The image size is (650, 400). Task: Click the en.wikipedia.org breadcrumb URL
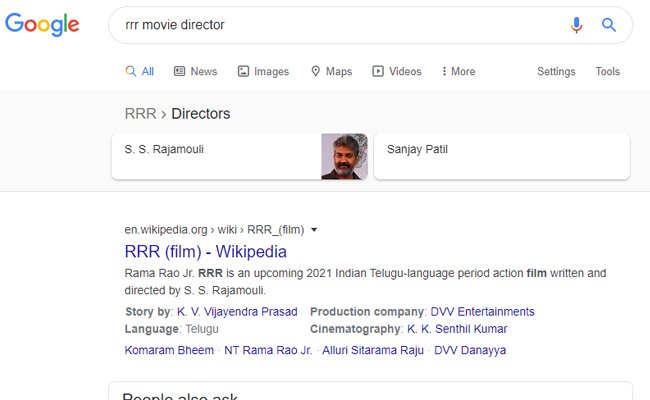click(x=214, y=230)
